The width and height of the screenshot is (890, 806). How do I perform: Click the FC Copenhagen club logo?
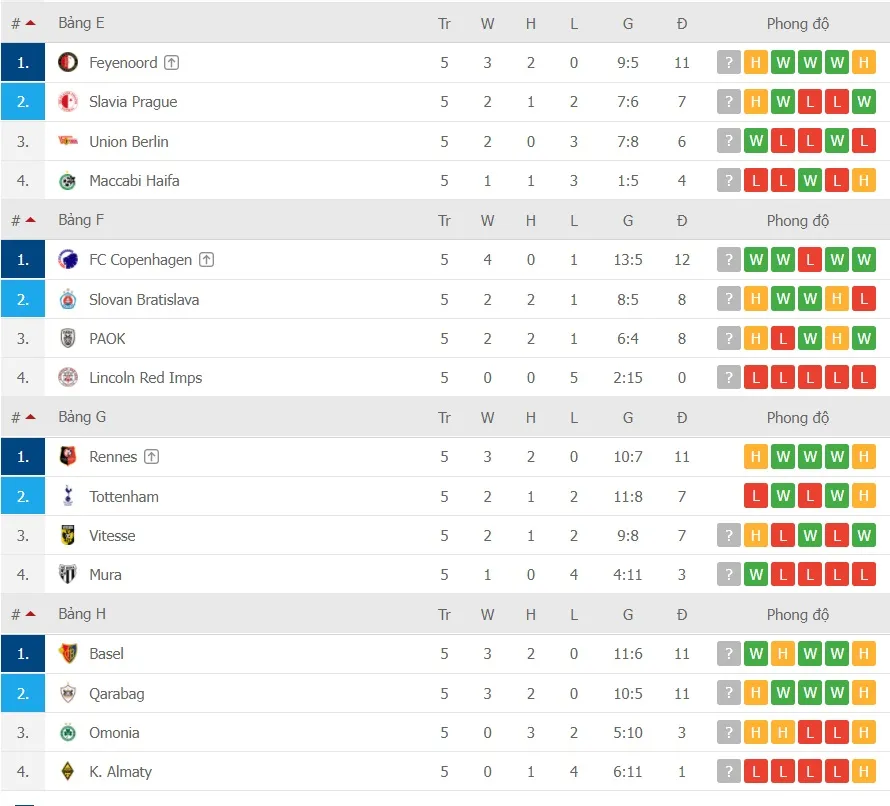pos(66,259)
